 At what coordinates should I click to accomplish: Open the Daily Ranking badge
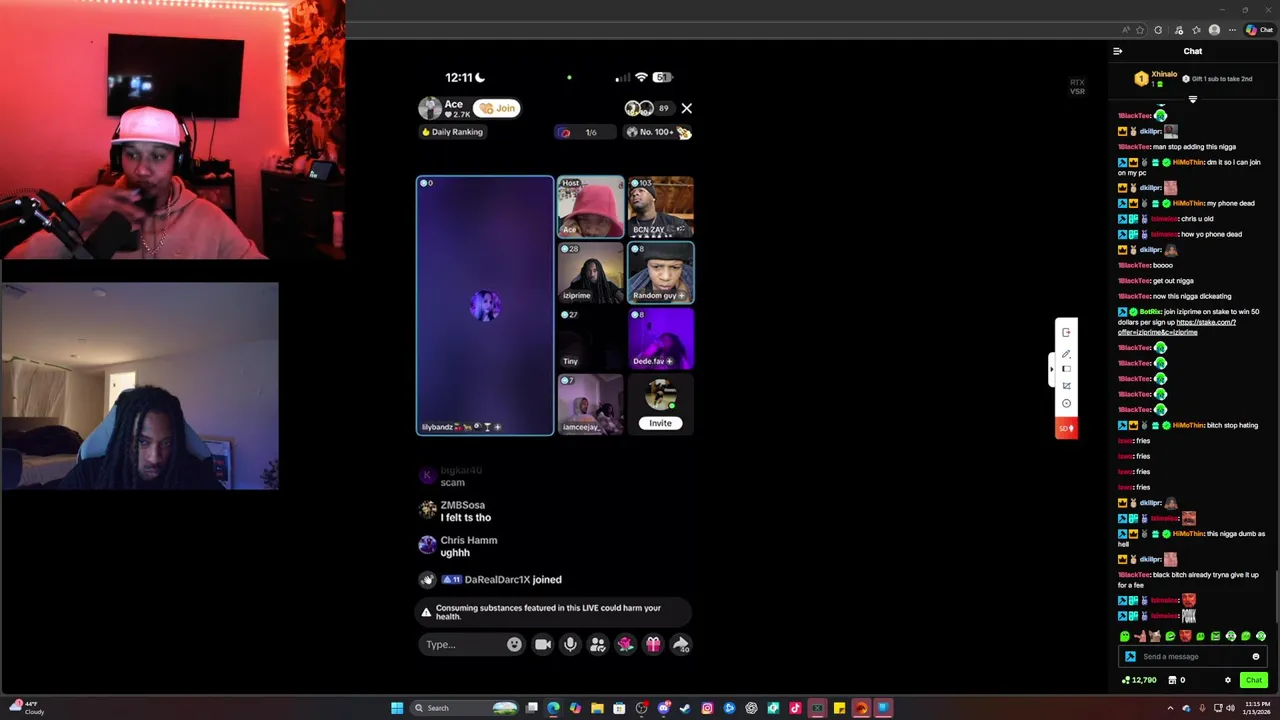(452, 132)
